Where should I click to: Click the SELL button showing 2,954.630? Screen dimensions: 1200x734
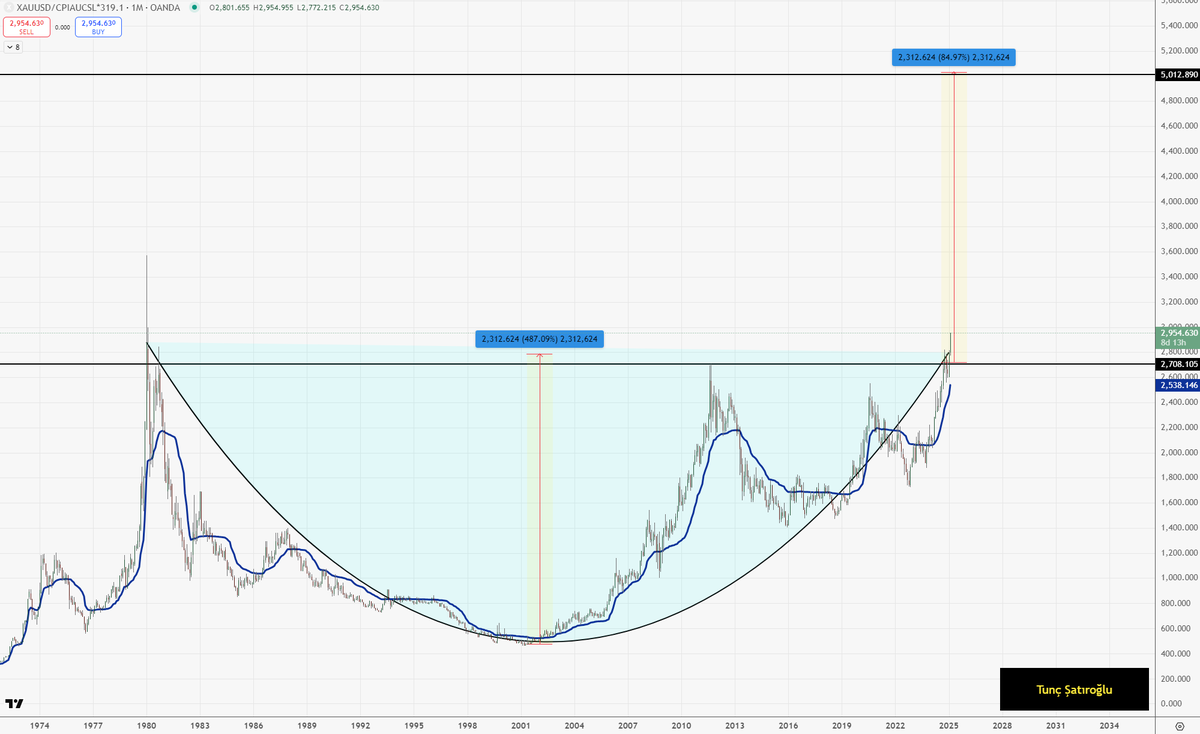click(x=27, y=25)
